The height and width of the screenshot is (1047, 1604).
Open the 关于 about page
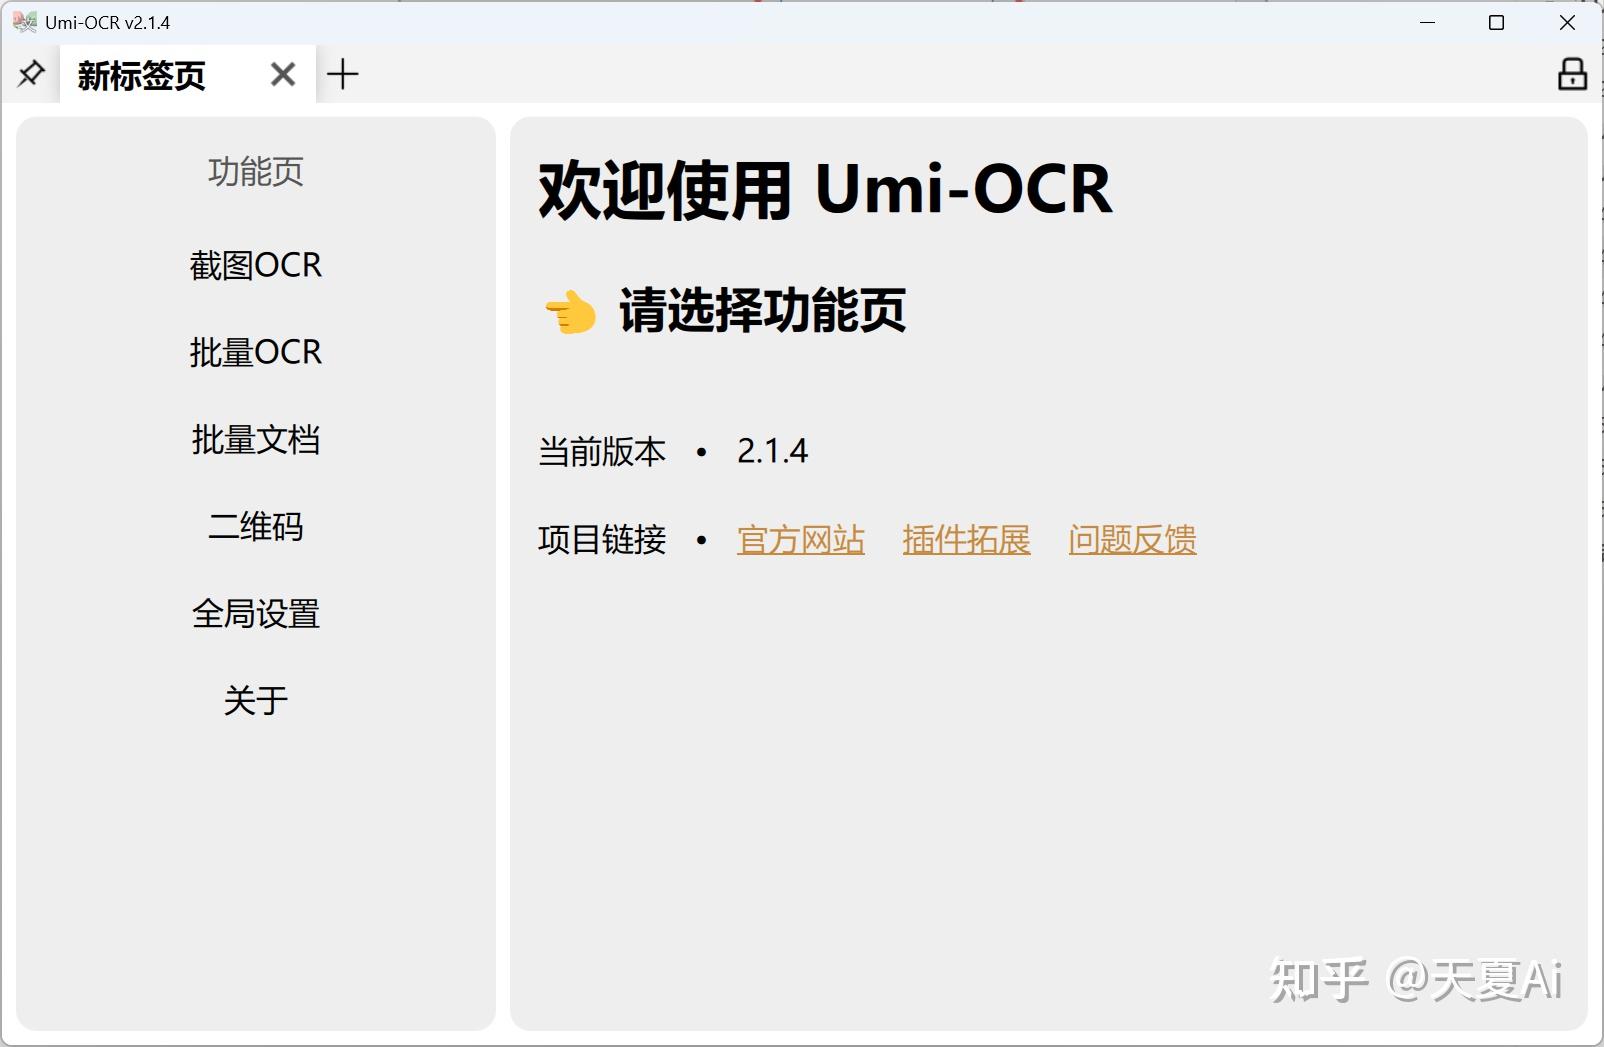[256, 700]
